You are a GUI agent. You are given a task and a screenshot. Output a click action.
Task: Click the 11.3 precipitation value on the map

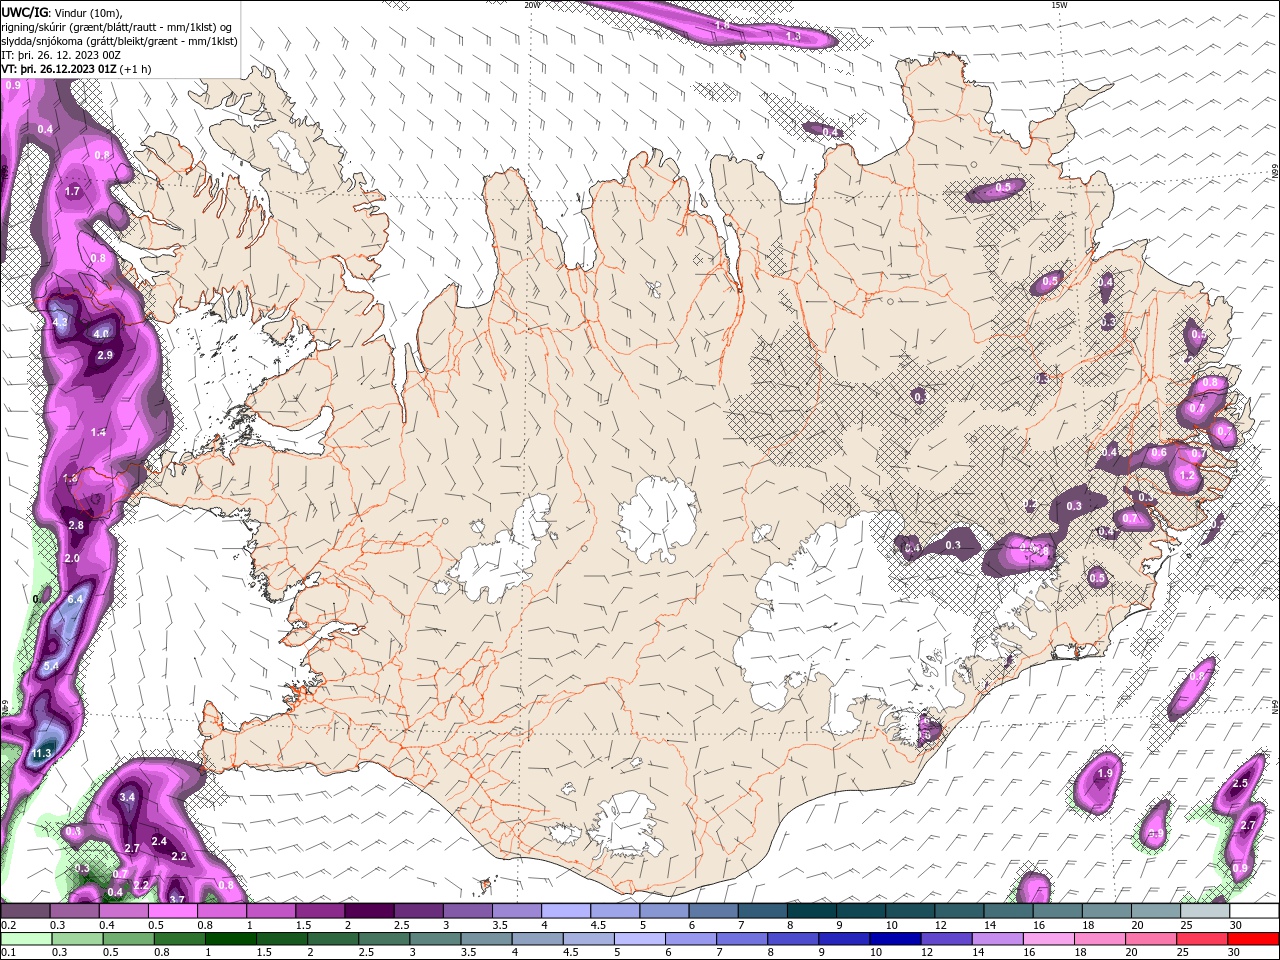[42, 753]
